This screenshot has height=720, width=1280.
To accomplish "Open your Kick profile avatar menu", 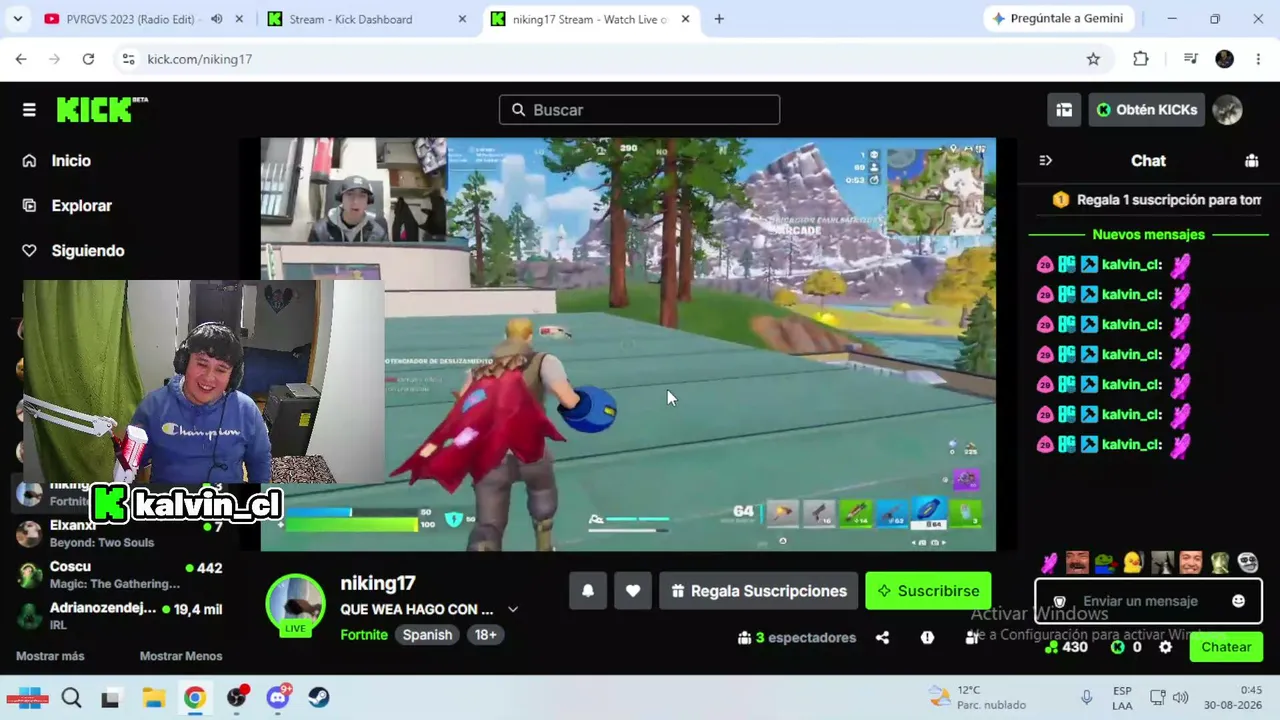I will click(1227, 110).
